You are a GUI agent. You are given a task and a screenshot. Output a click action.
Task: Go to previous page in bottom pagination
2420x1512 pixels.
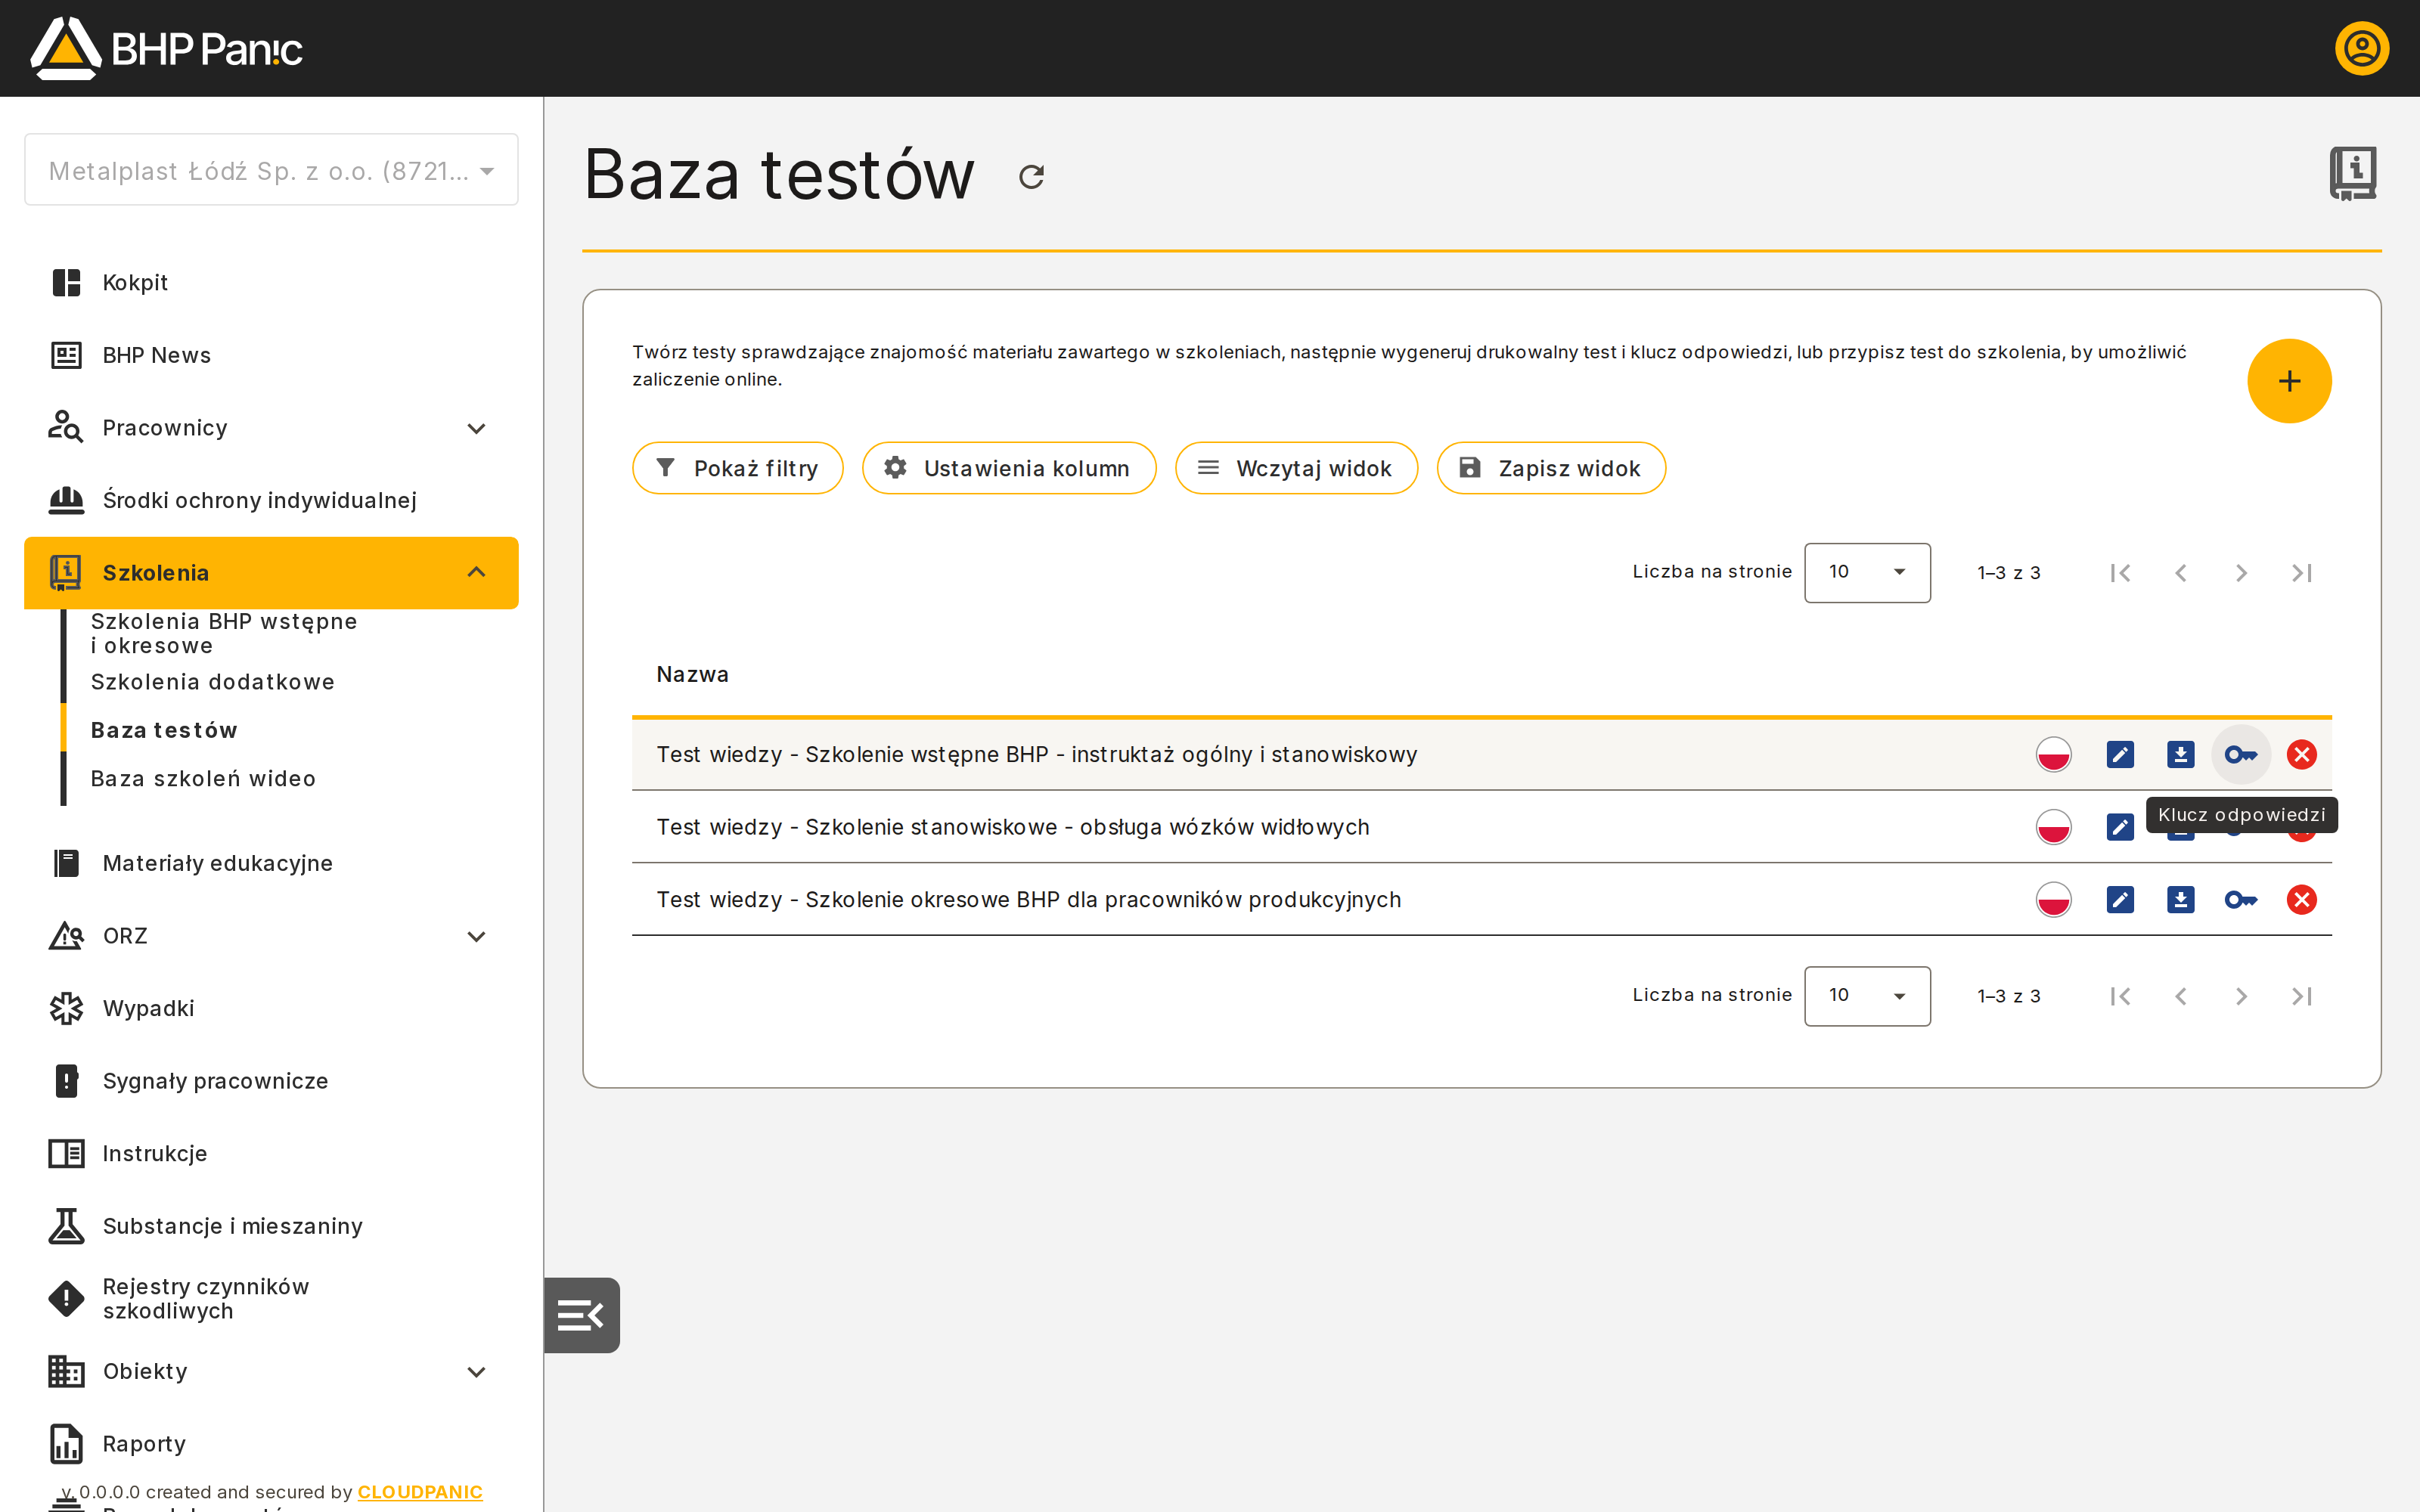(2181, 996)
